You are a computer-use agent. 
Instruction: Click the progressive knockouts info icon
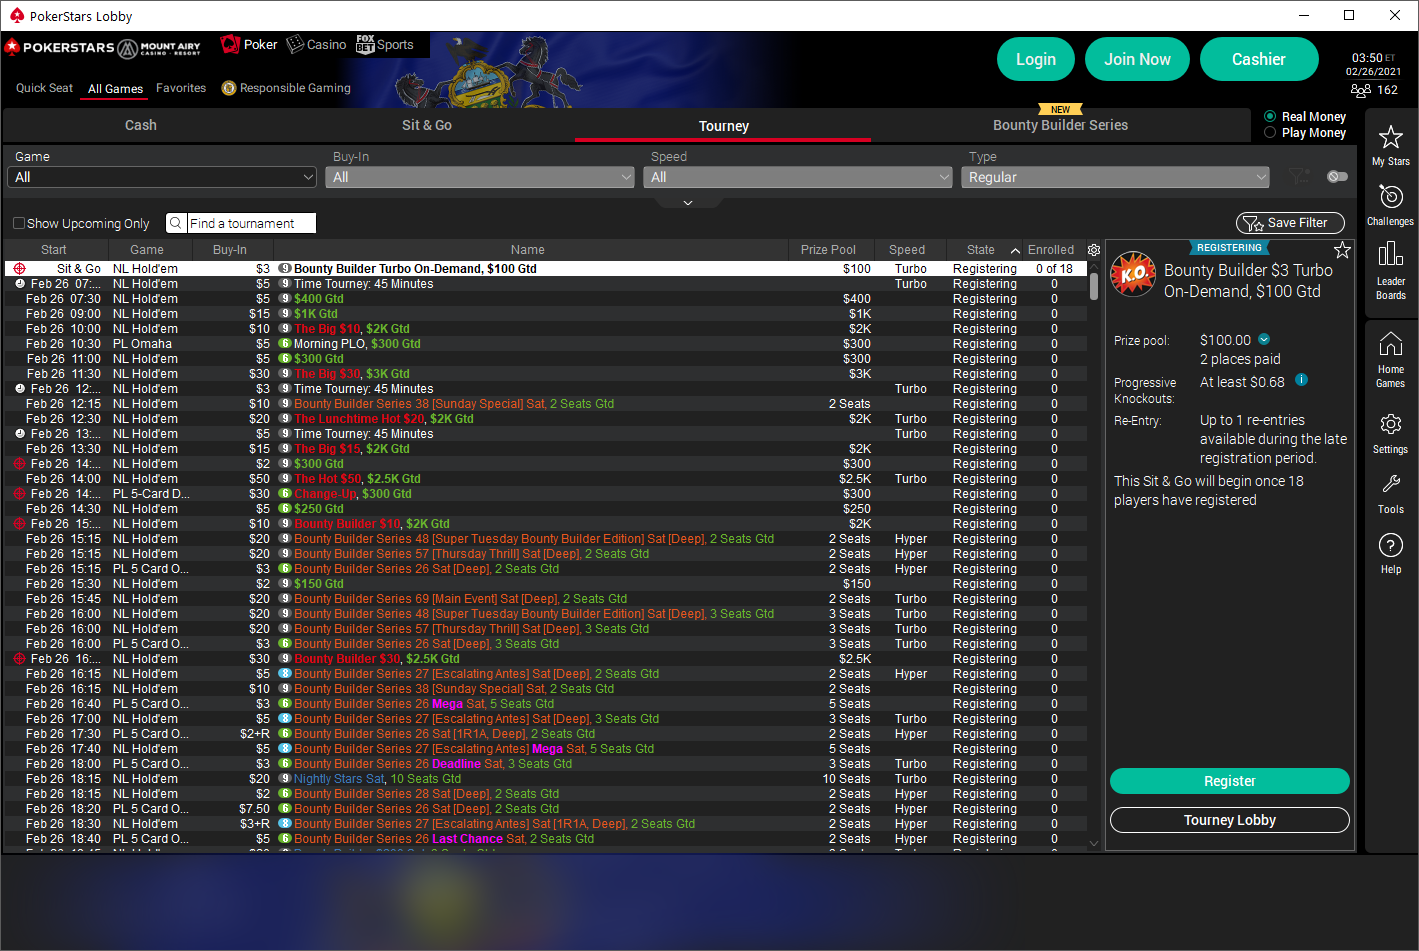point(1301,380)
